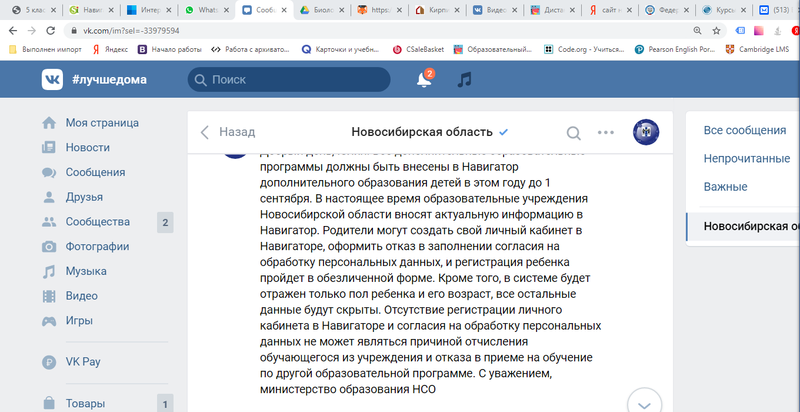The image size is (800, 412).
Task: Open the notifications bell
Action: [424, 79]
